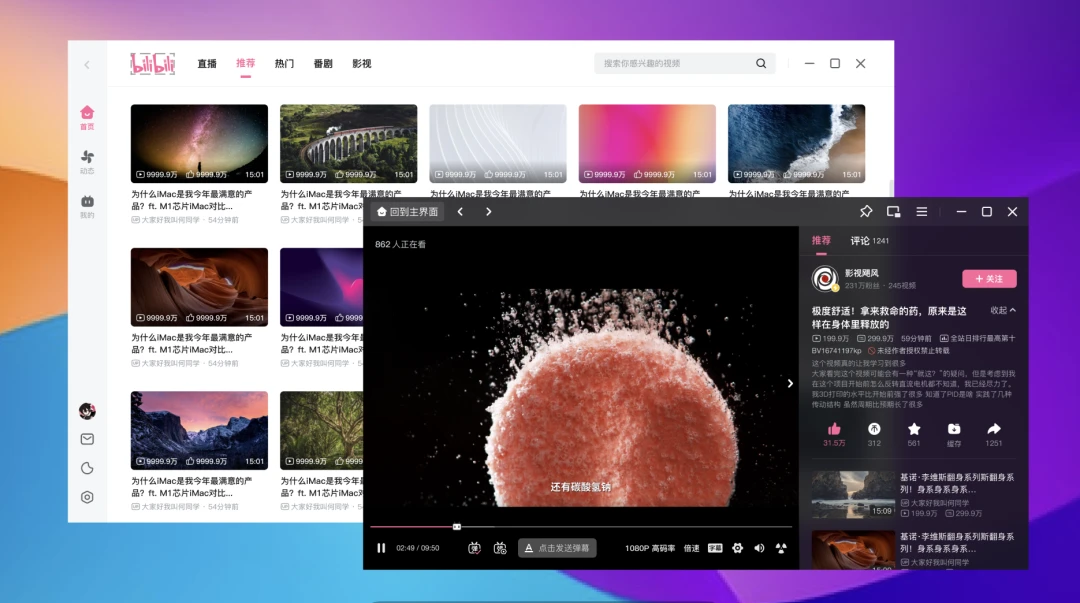Select the 评论 1241 tab
The width and height of the screenshot is (1080, 603).
[x=869, y=241]
